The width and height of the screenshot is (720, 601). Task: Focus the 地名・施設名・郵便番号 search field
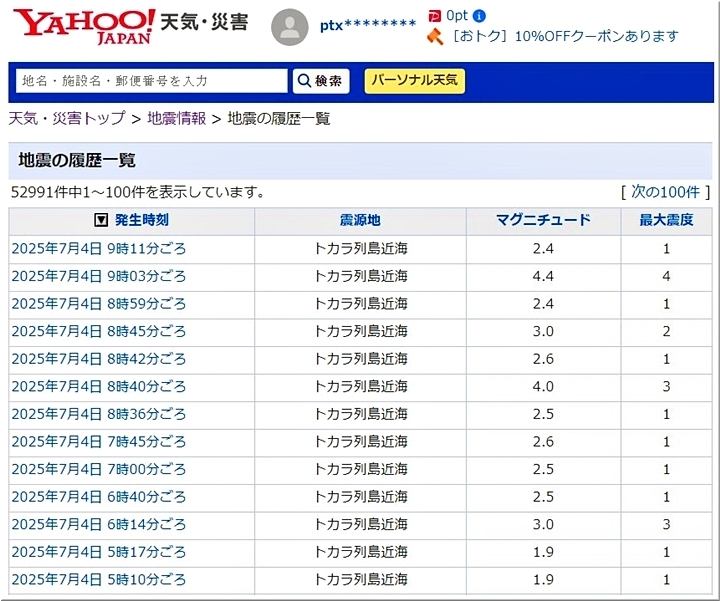pyautogui.click(x=151, y=81)
